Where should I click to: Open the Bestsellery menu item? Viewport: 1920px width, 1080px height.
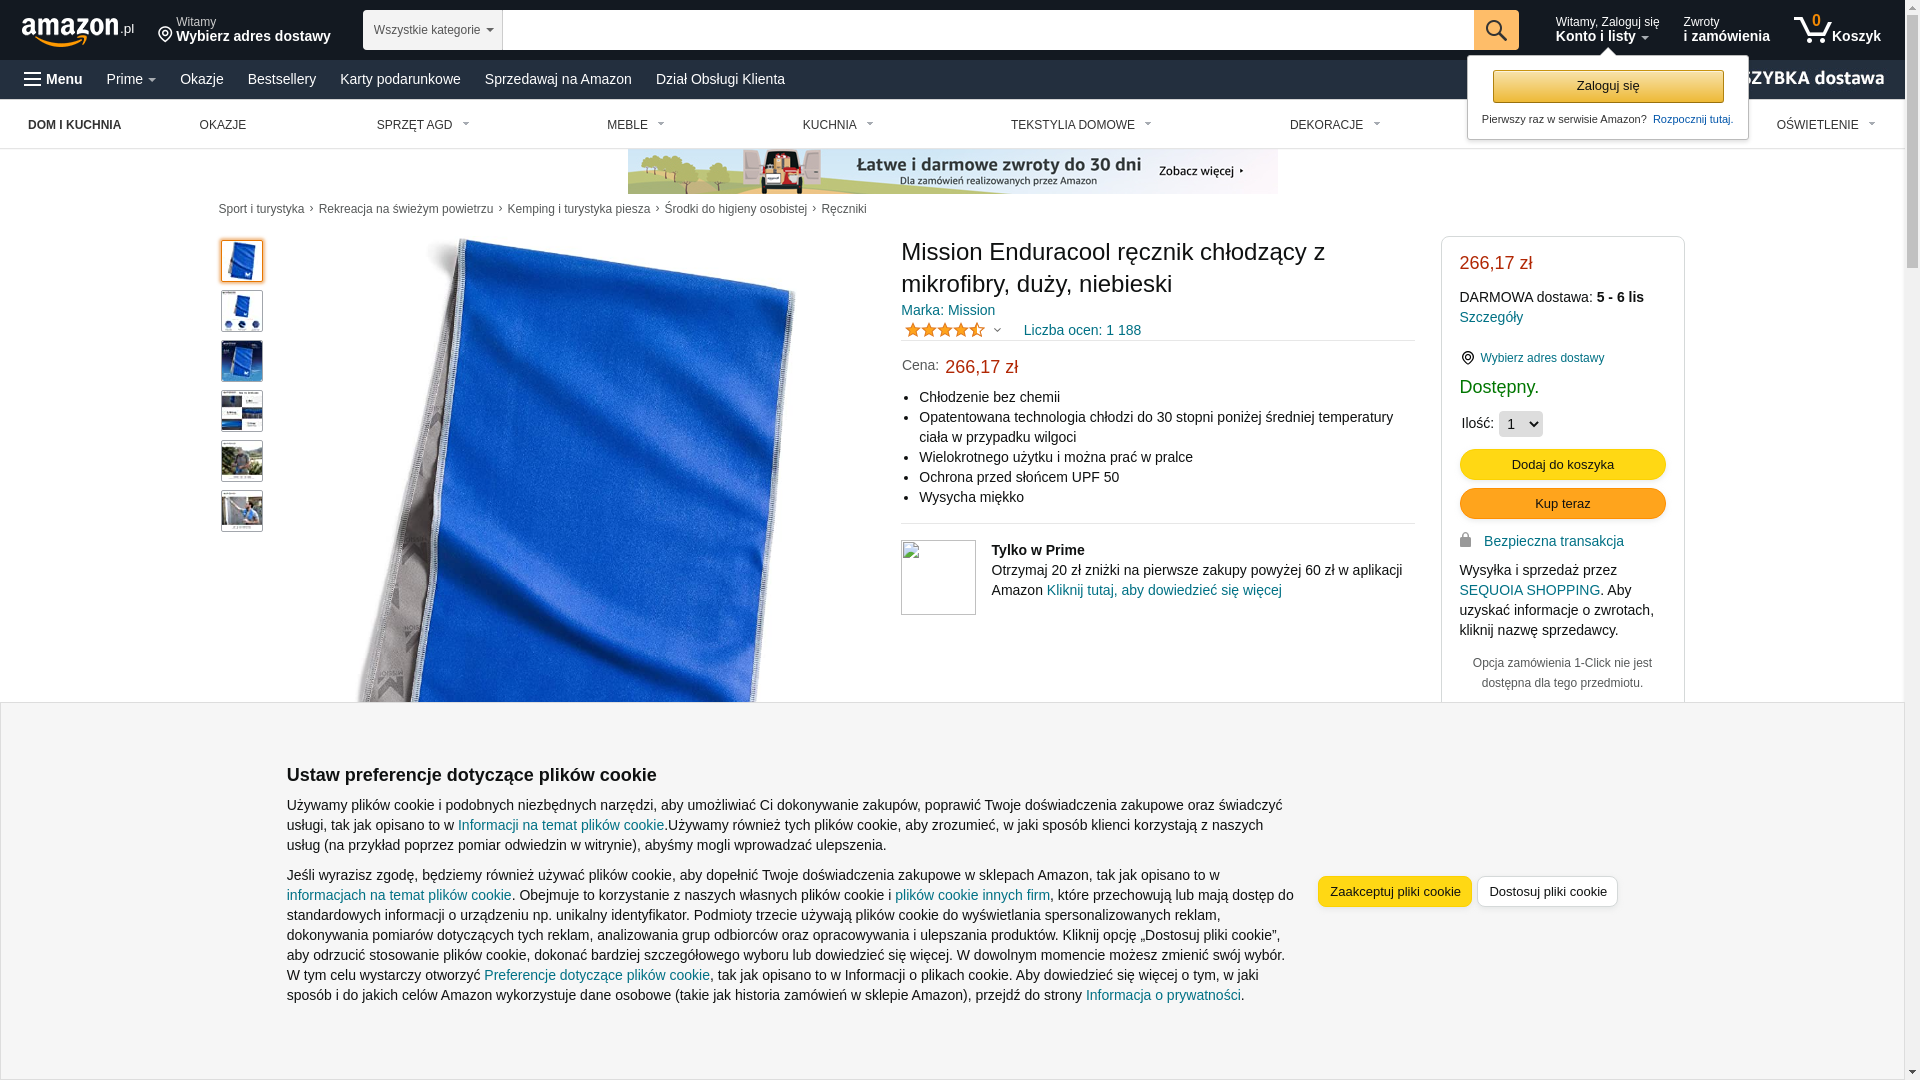coord(282,79)
